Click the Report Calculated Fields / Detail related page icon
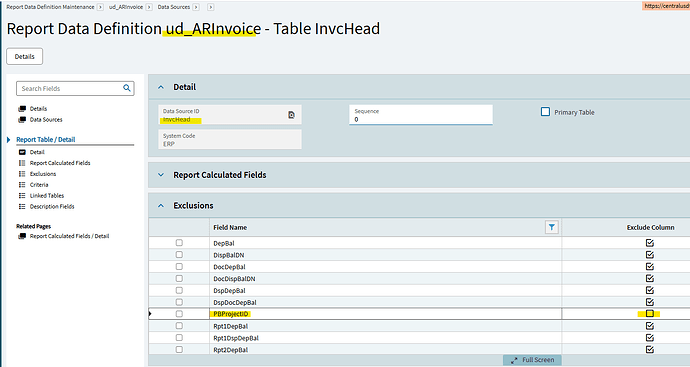Image resolution: width=690 pixels, height=367 pixels. click(x=22, y=236)
